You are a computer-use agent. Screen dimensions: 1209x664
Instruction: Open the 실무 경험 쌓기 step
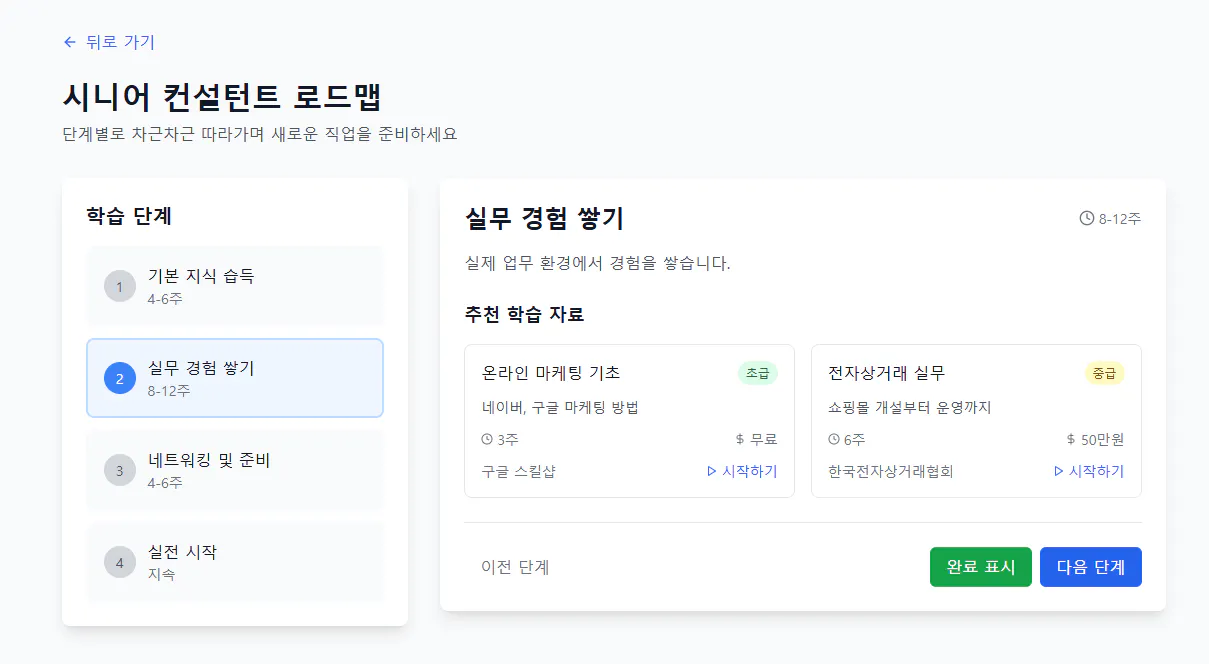pos(235,378)
